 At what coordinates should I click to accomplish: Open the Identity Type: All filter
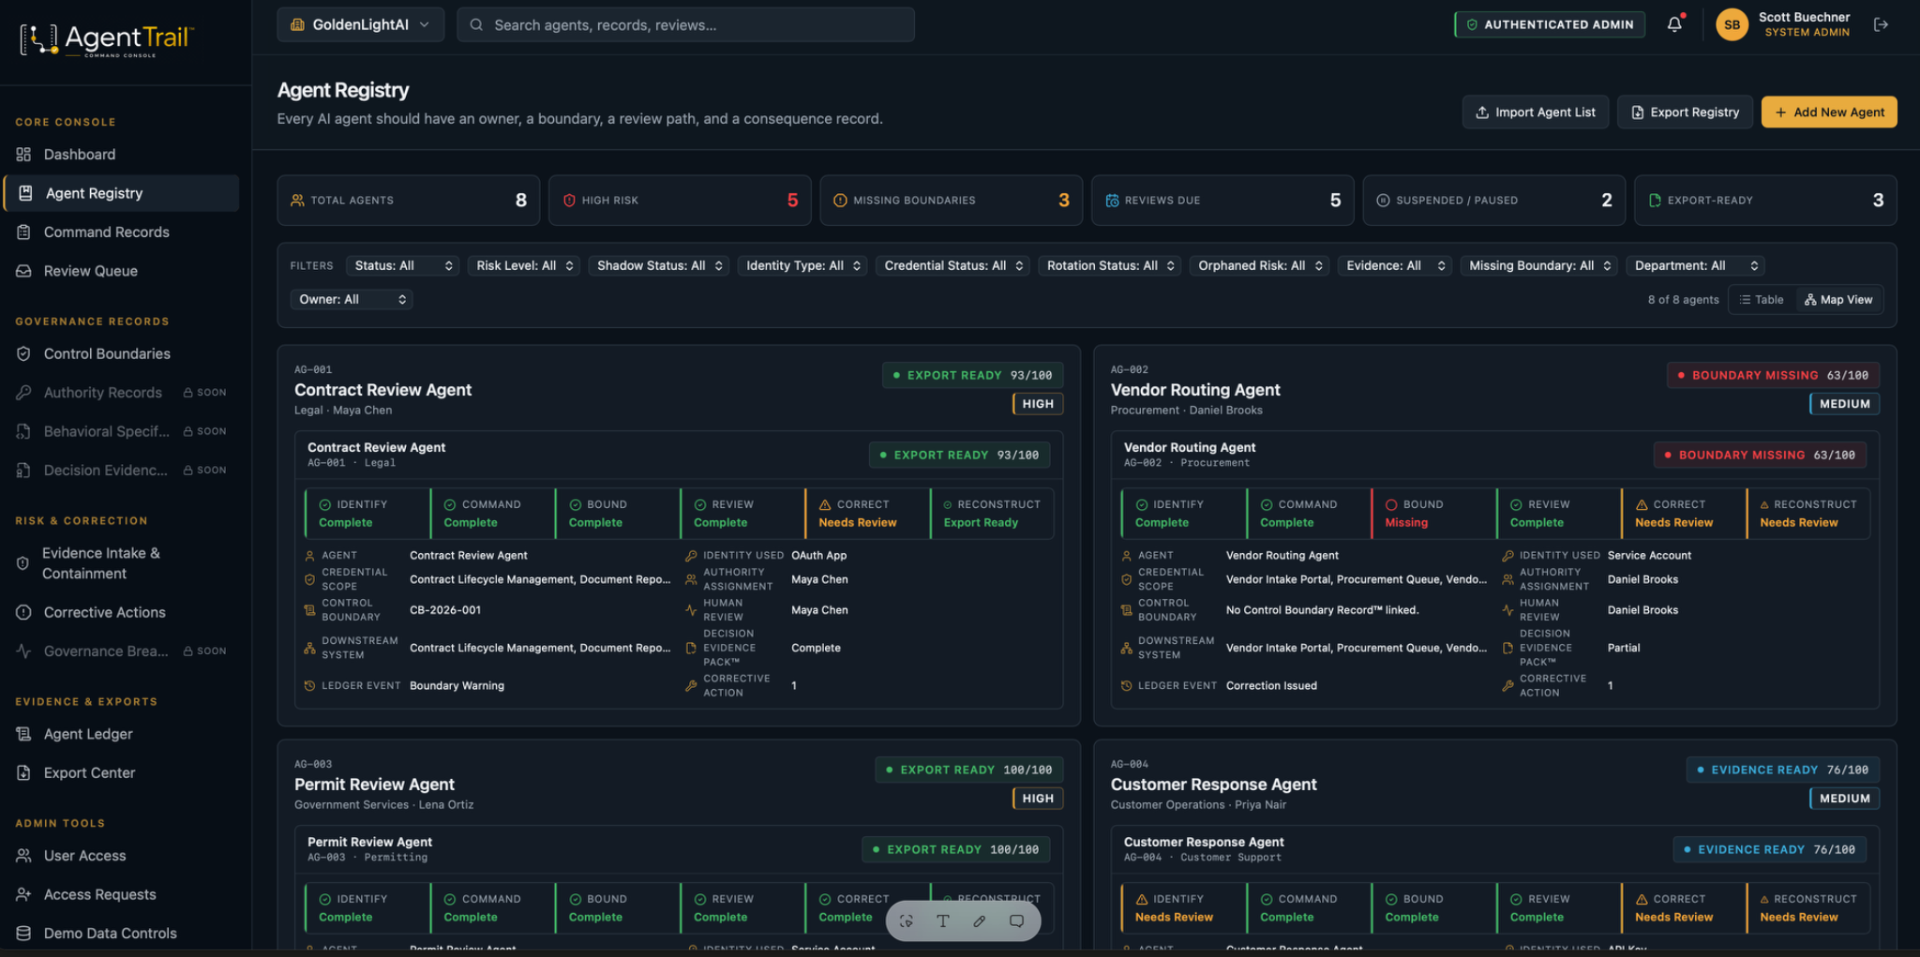[803, 266]
